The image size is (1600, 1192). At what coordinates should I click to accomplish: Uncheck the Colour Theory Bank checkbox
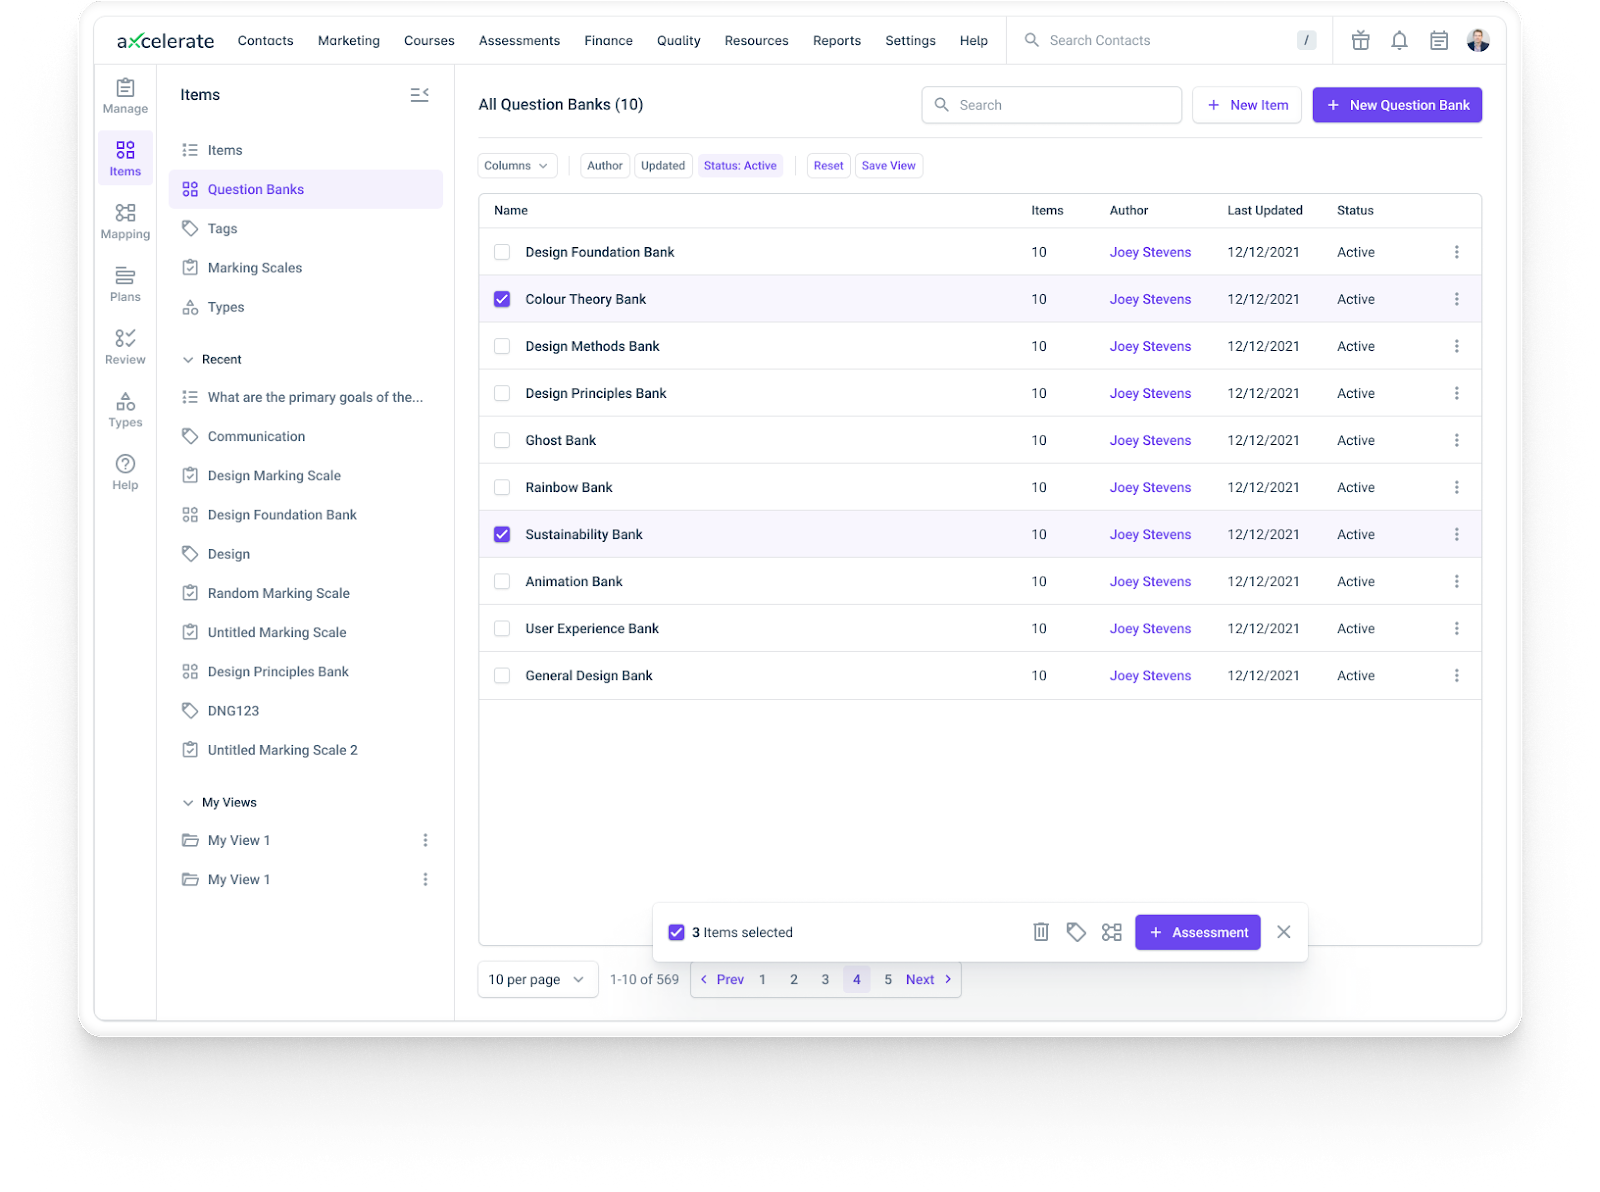click(x=501, y=298)
